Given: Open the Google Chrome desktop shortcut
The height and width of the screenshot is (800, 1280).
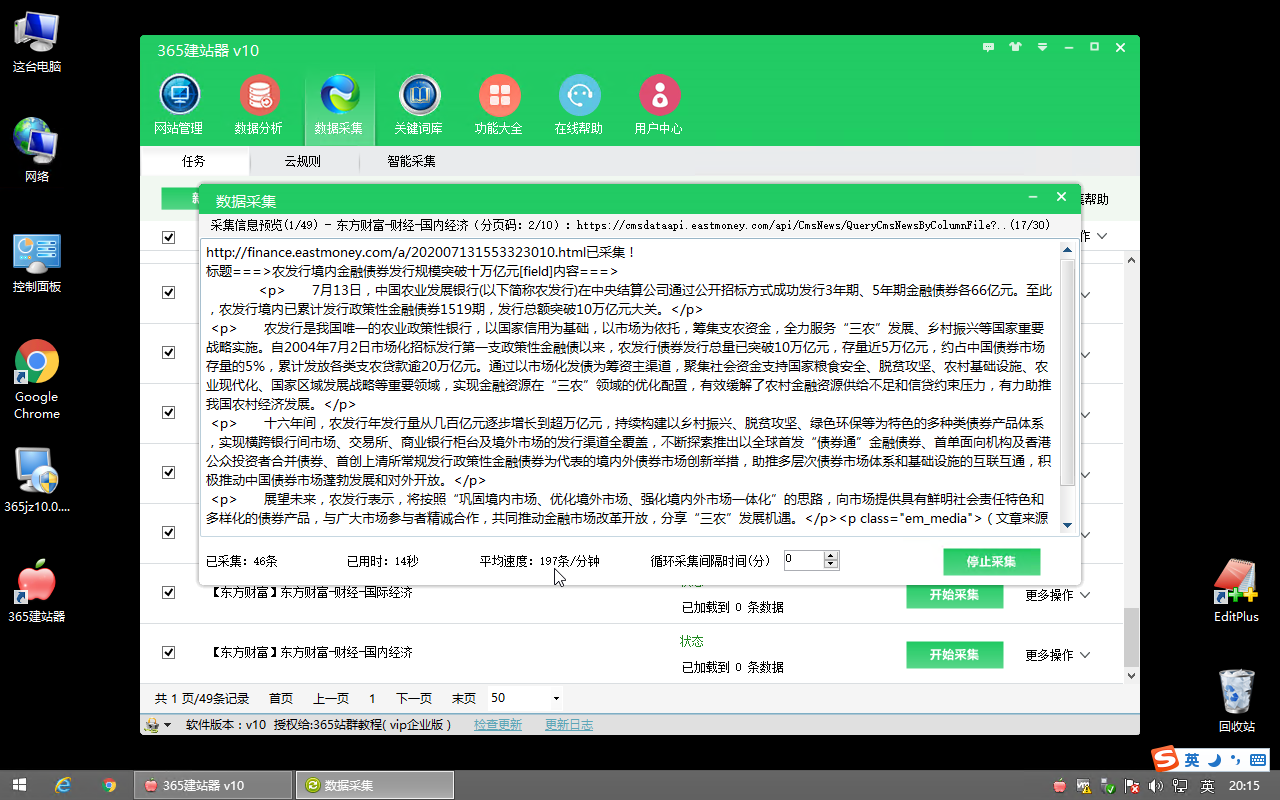Looking at the screenshot, I should point(37,380).
